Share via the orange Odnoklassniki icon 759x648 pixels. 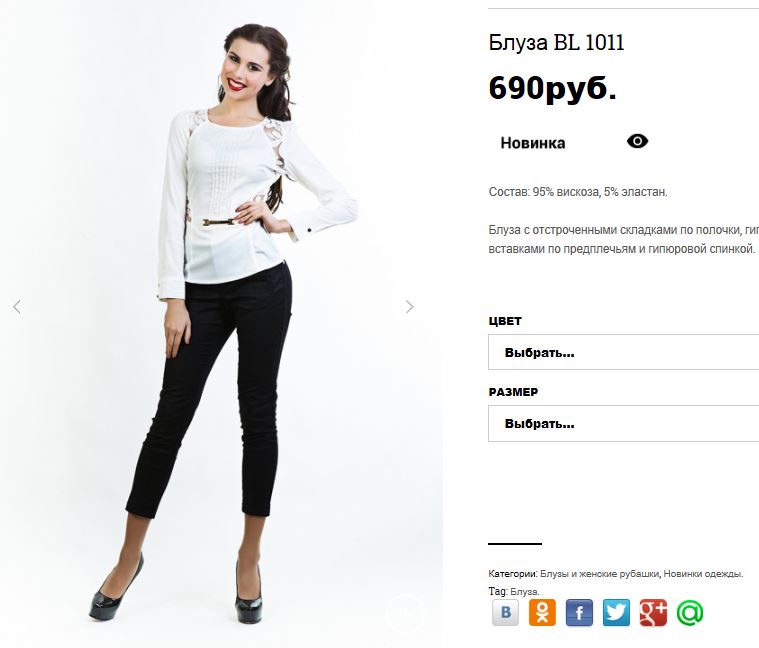coord(542,612)
